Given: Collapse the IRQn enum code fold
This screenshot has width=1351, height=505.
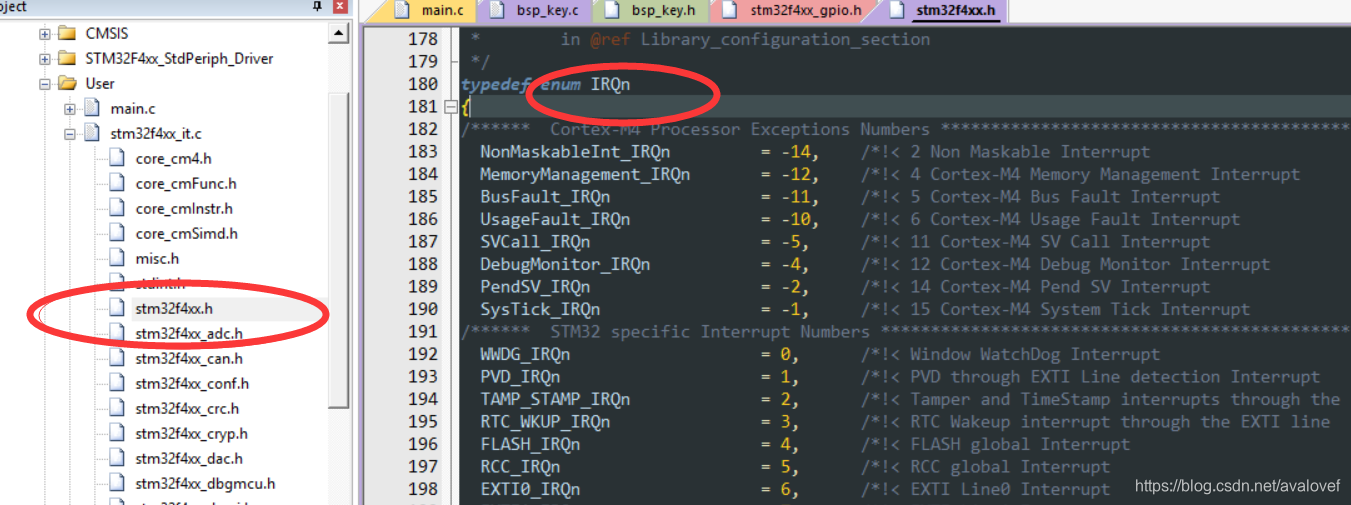Looking at the screenshot, I should coord(450,107).
